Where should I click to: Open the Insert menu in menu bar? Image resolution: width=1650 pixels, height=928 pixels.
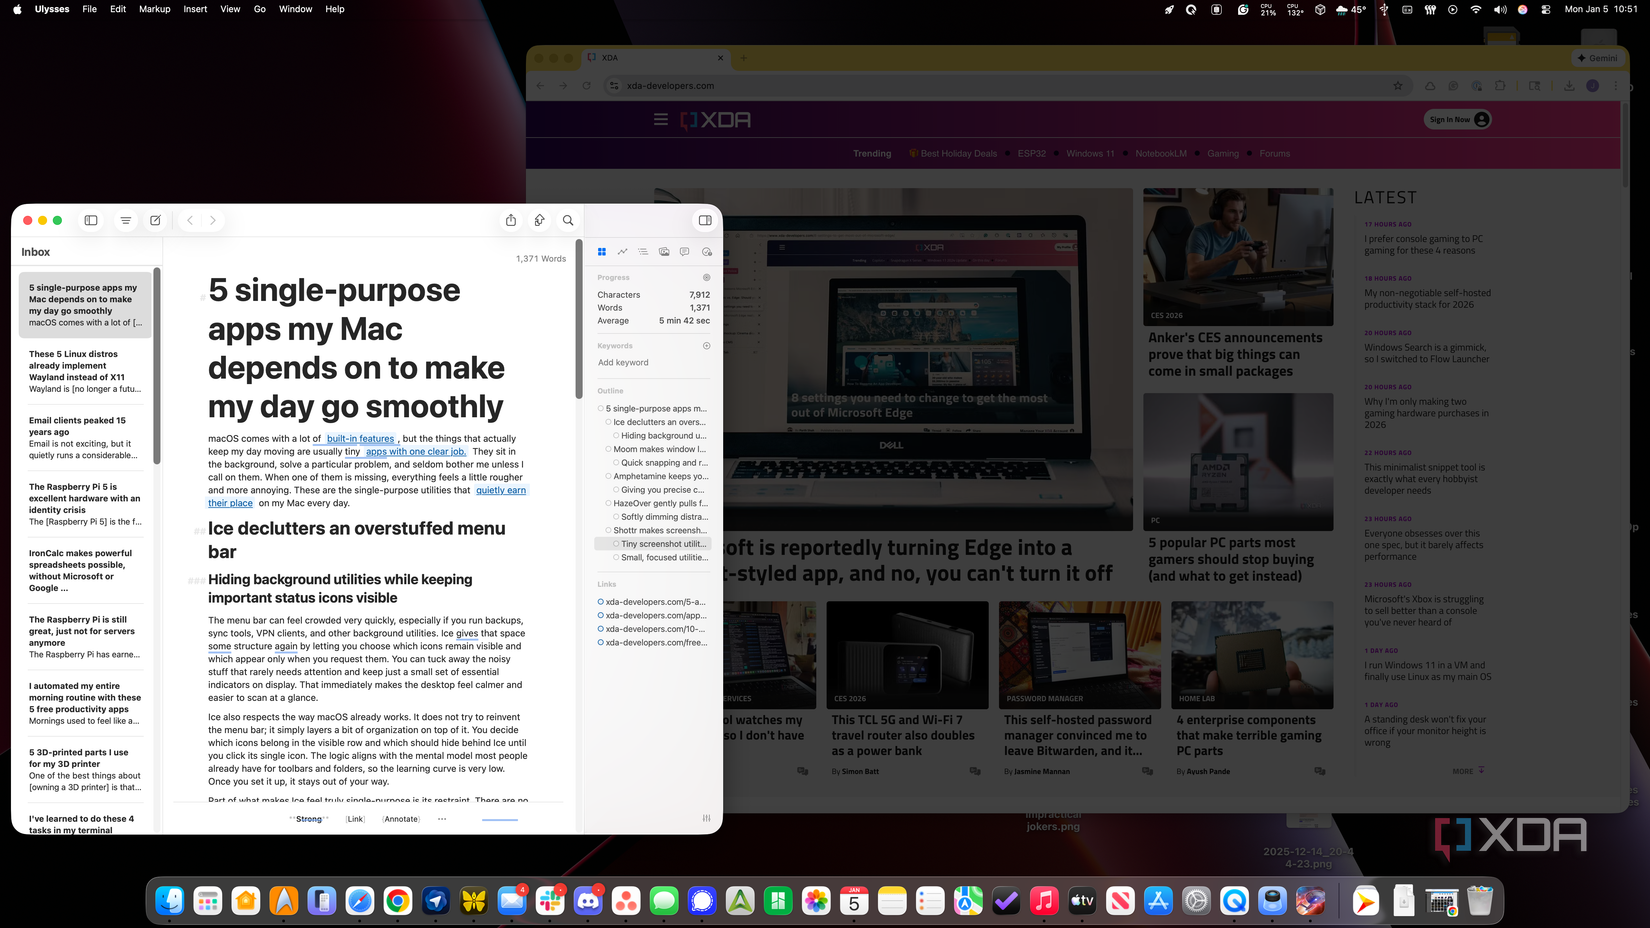(195, 9)
